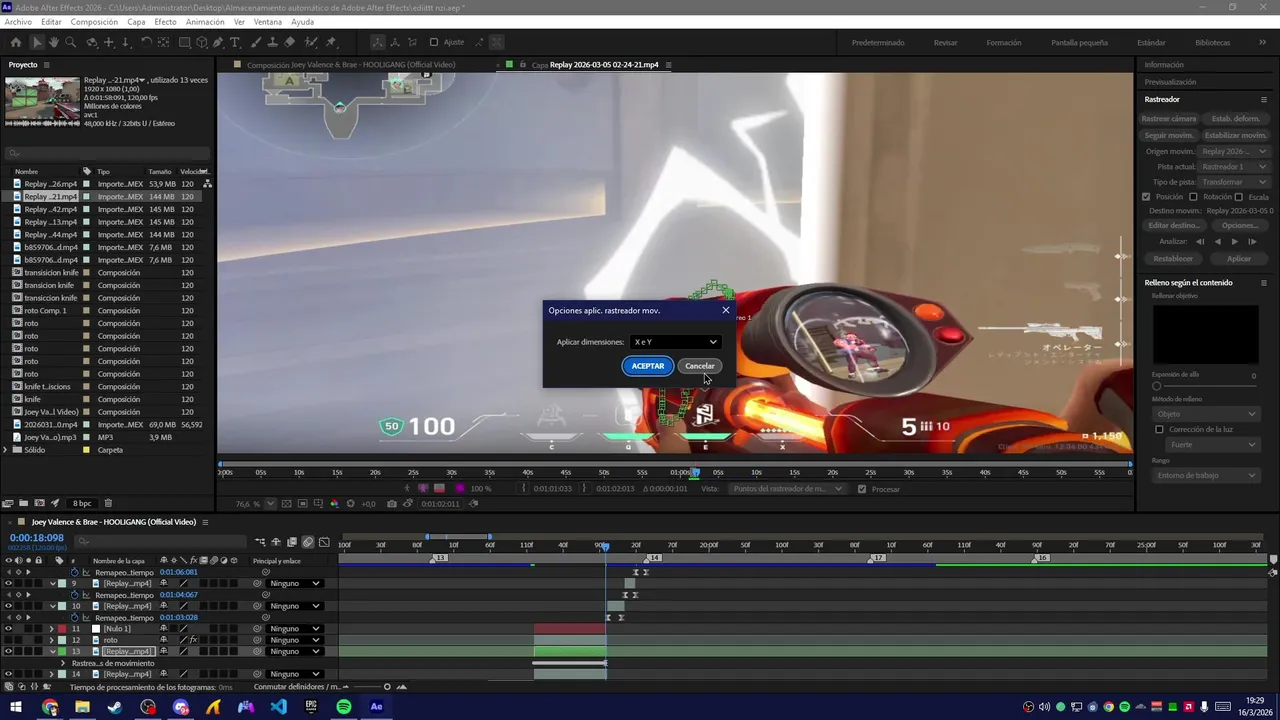Select the Rotation tool
Viewport: 1280px width, 720px height.
coord(146,42)
